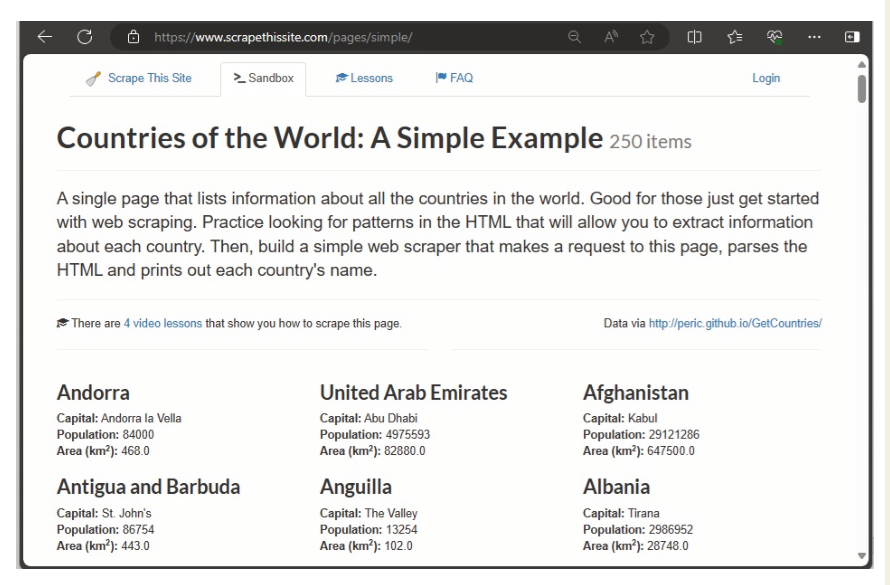
Task: Open the FAQ tab
Action: coord(454,78)
